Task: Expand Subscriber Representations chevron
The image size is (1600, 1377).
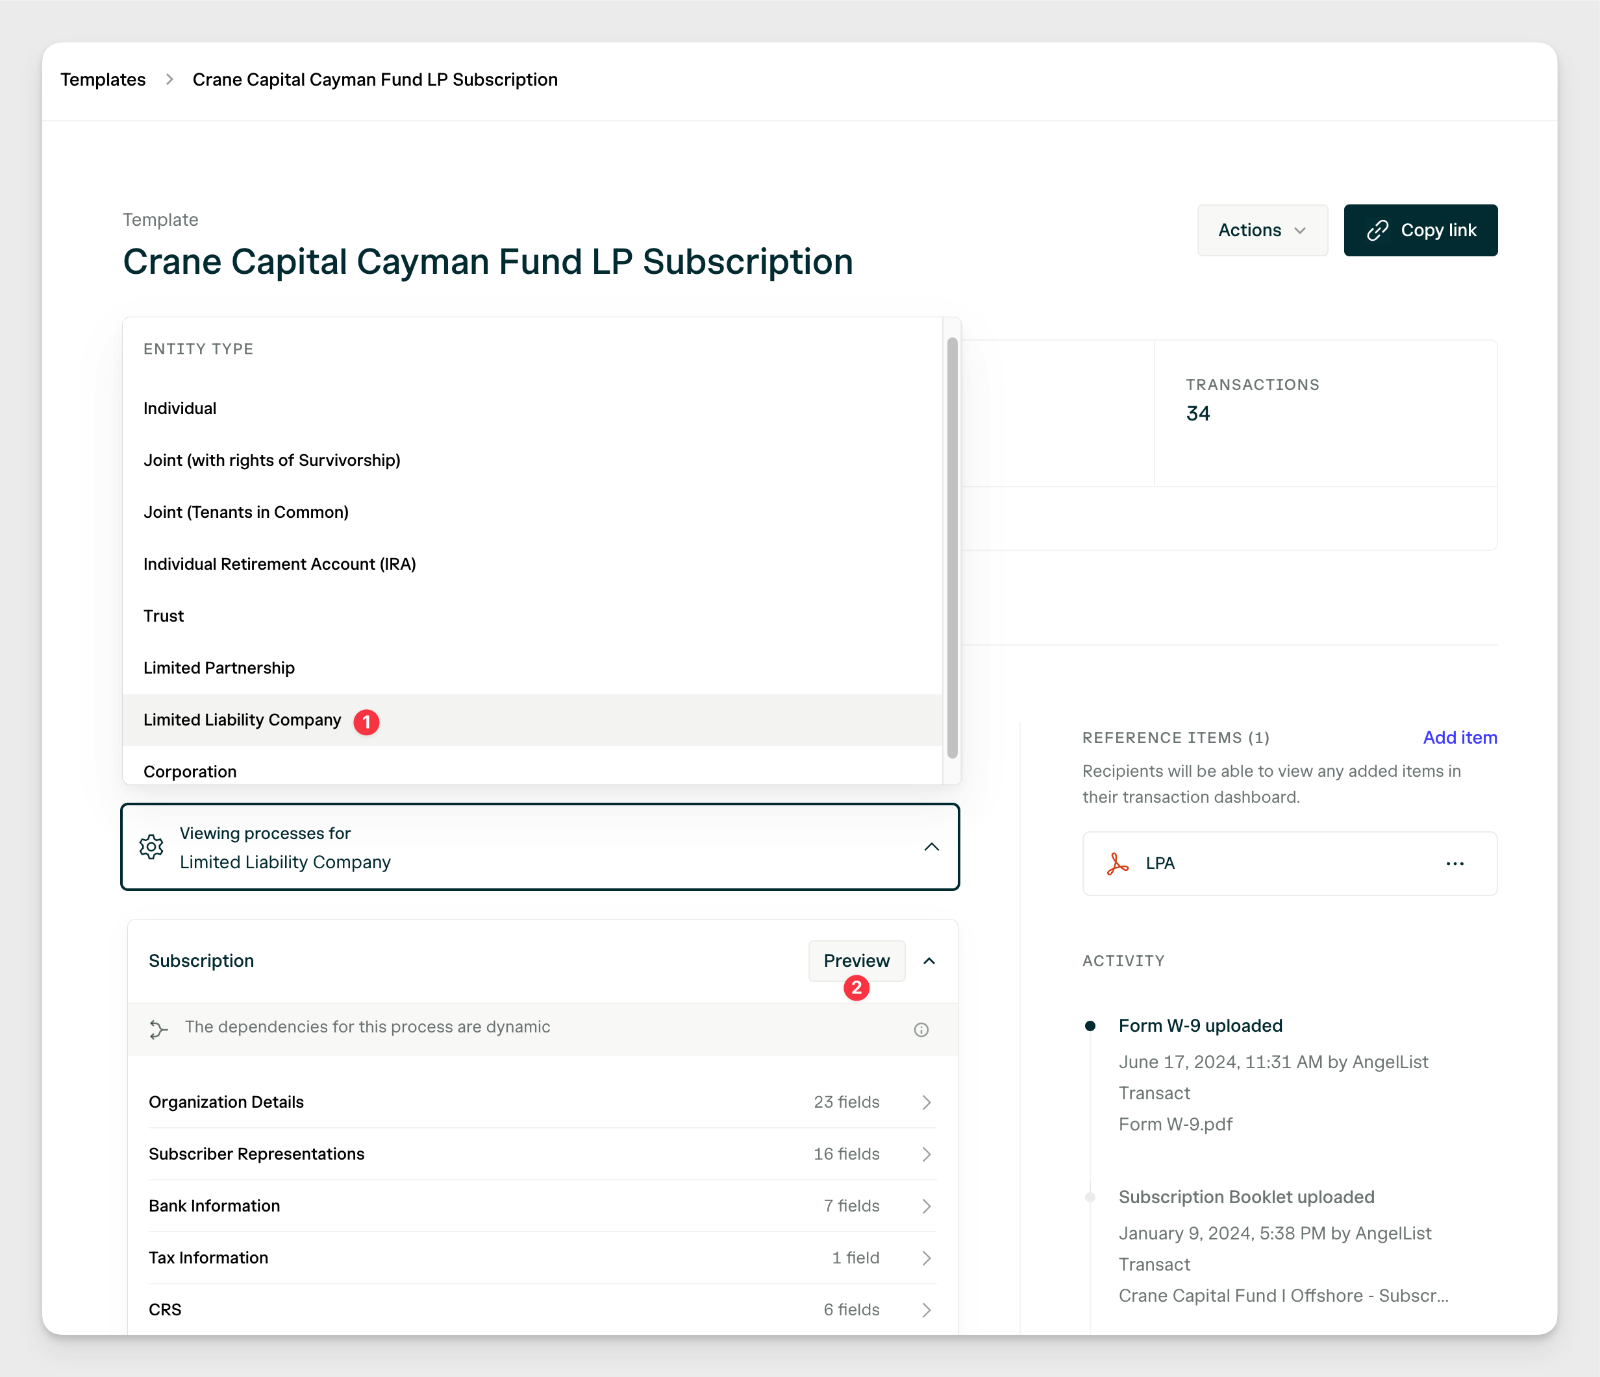Action: pos(927,1154)
